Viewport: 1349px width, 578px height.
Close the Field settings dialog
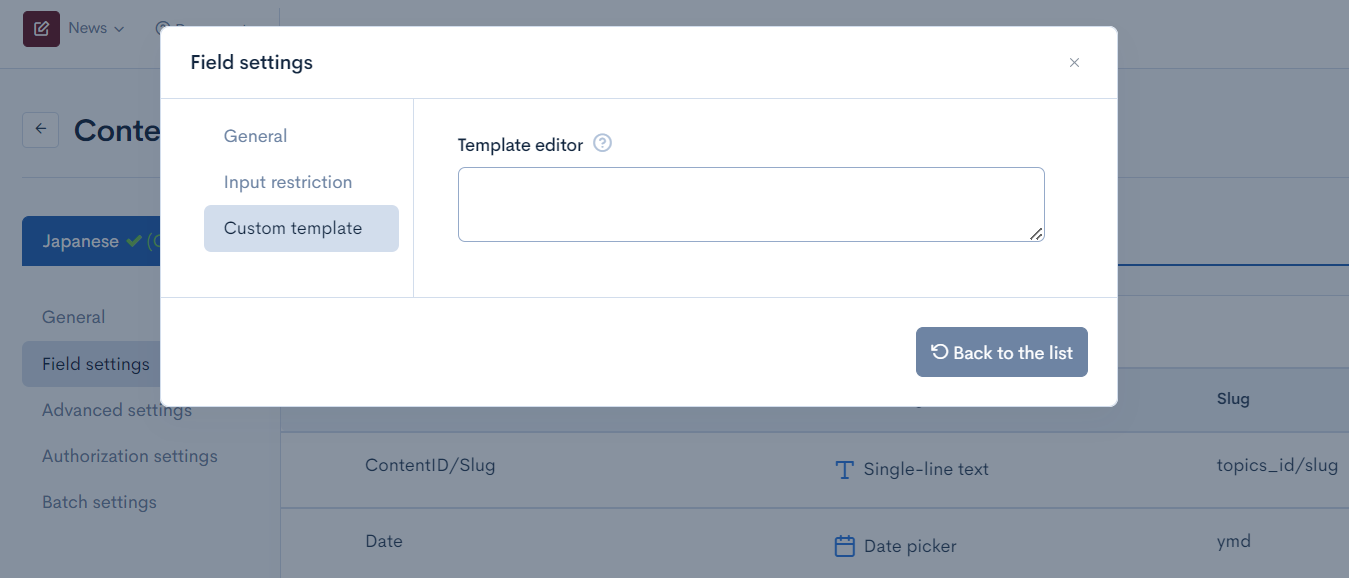(x=1074, y=62)
